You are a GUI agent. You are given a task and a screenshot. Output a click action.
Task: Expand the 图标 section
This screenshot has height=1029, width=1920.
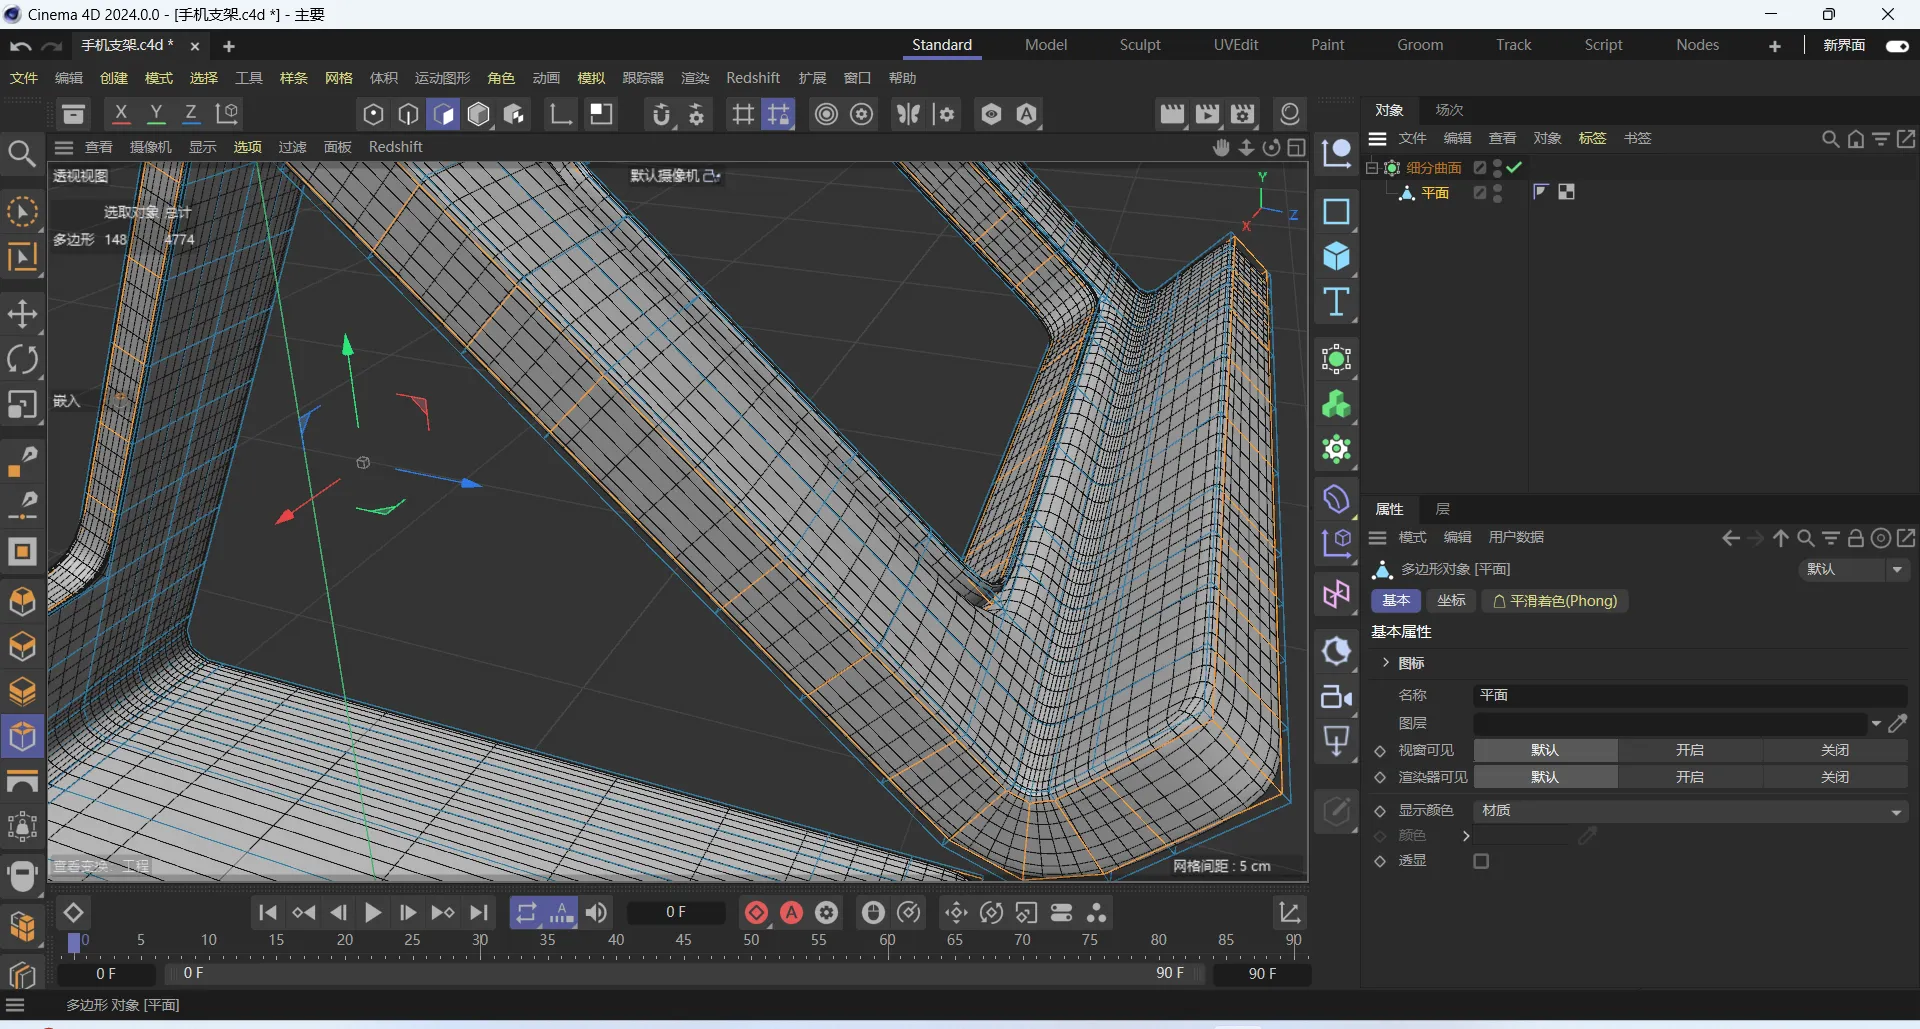(1386, 663)
